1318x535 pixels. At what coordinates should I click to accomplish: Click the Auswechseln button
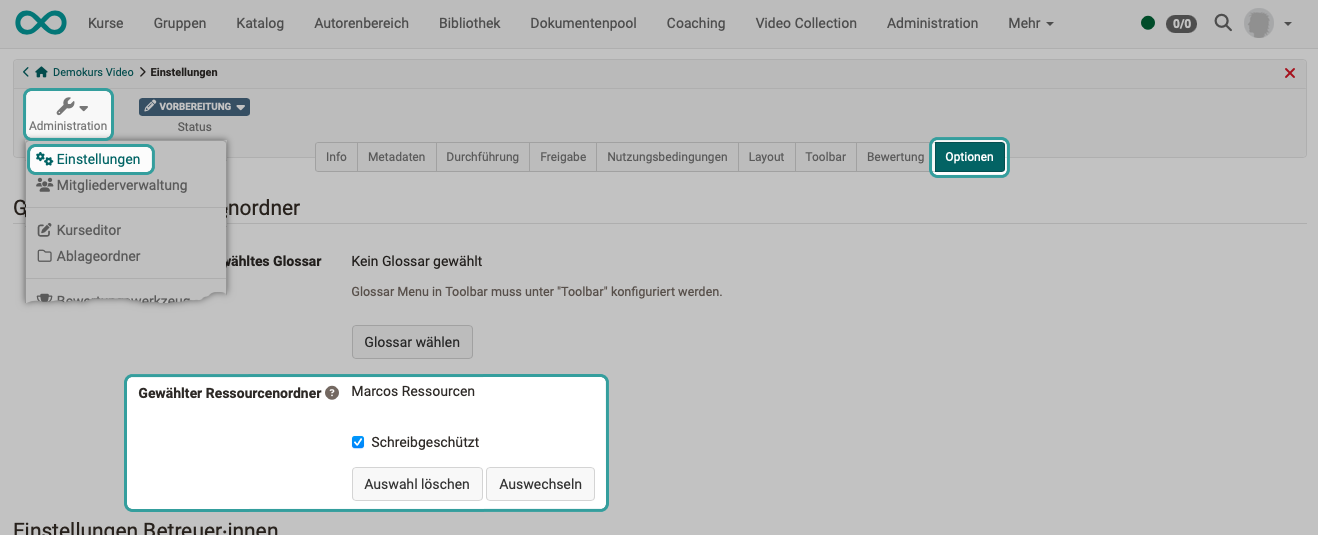(540, 484)
